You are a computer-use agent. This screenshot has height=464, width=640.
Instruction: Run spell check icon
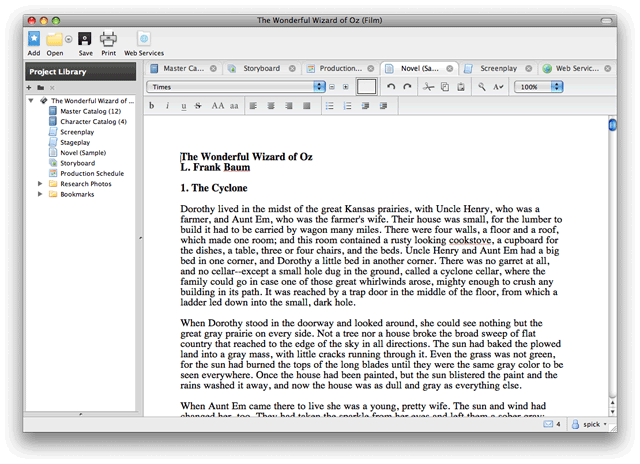[x=498, y=87]
